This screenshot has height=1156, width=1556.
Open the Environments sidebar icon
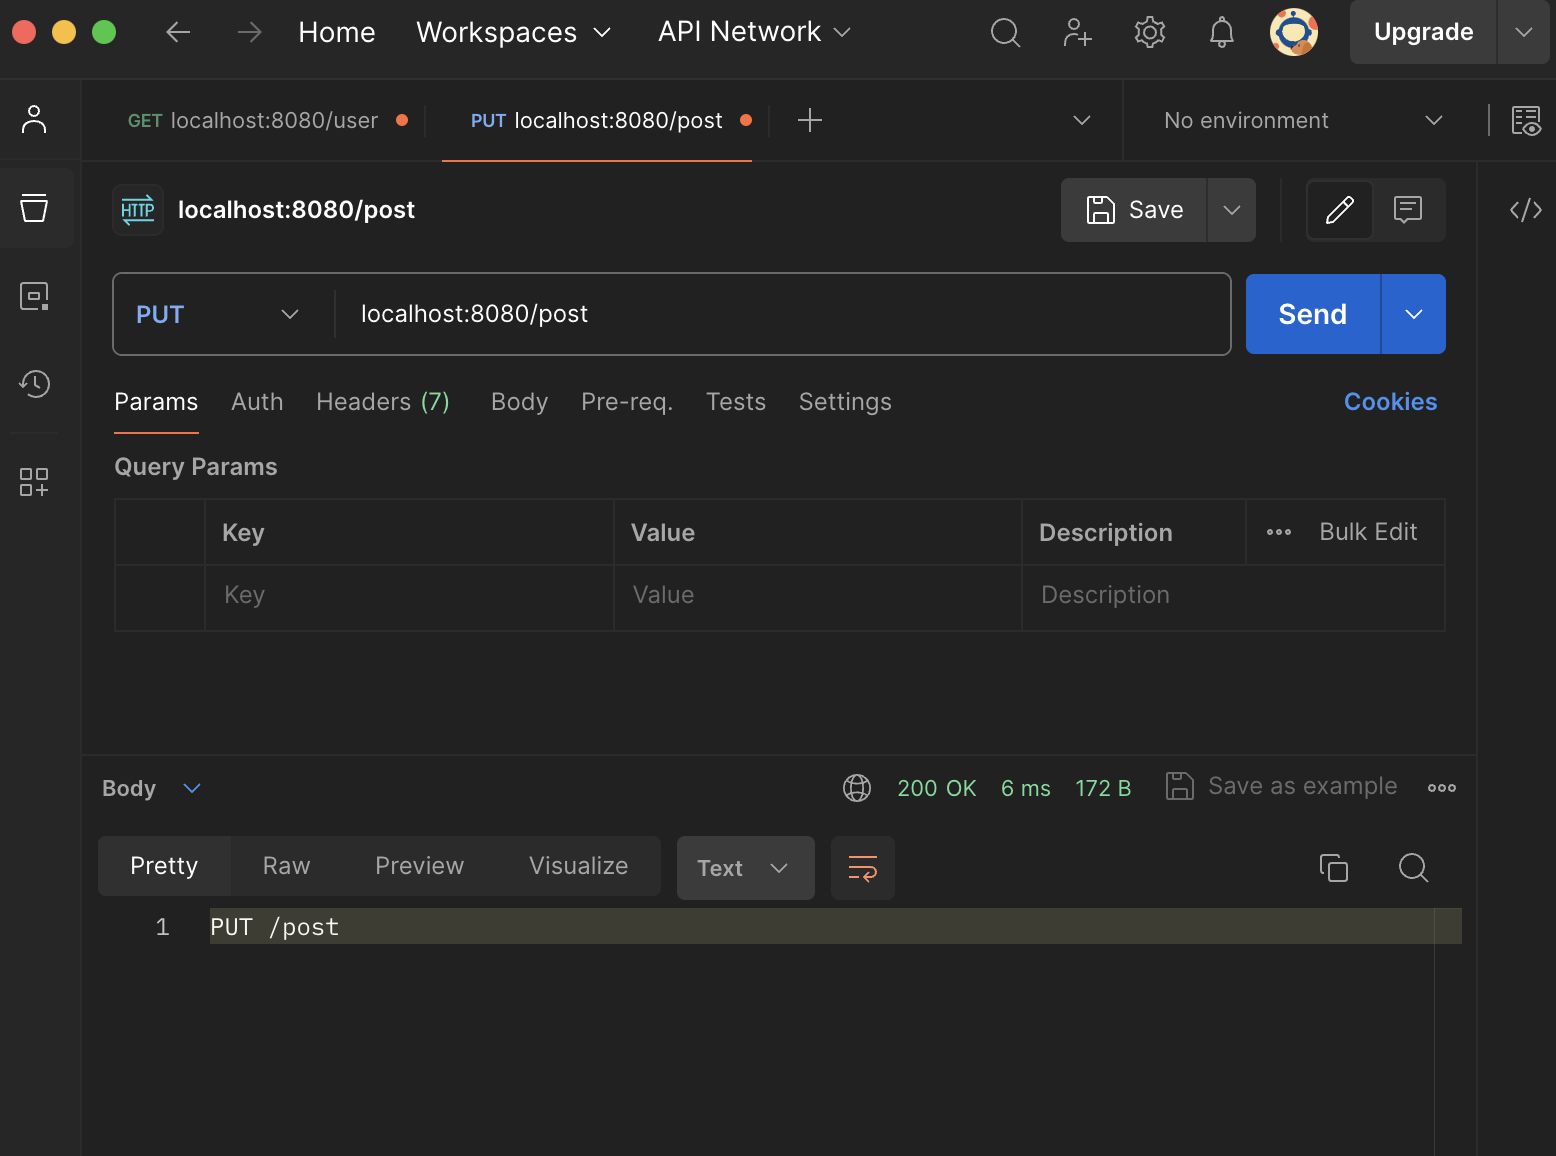coord(34,296)
